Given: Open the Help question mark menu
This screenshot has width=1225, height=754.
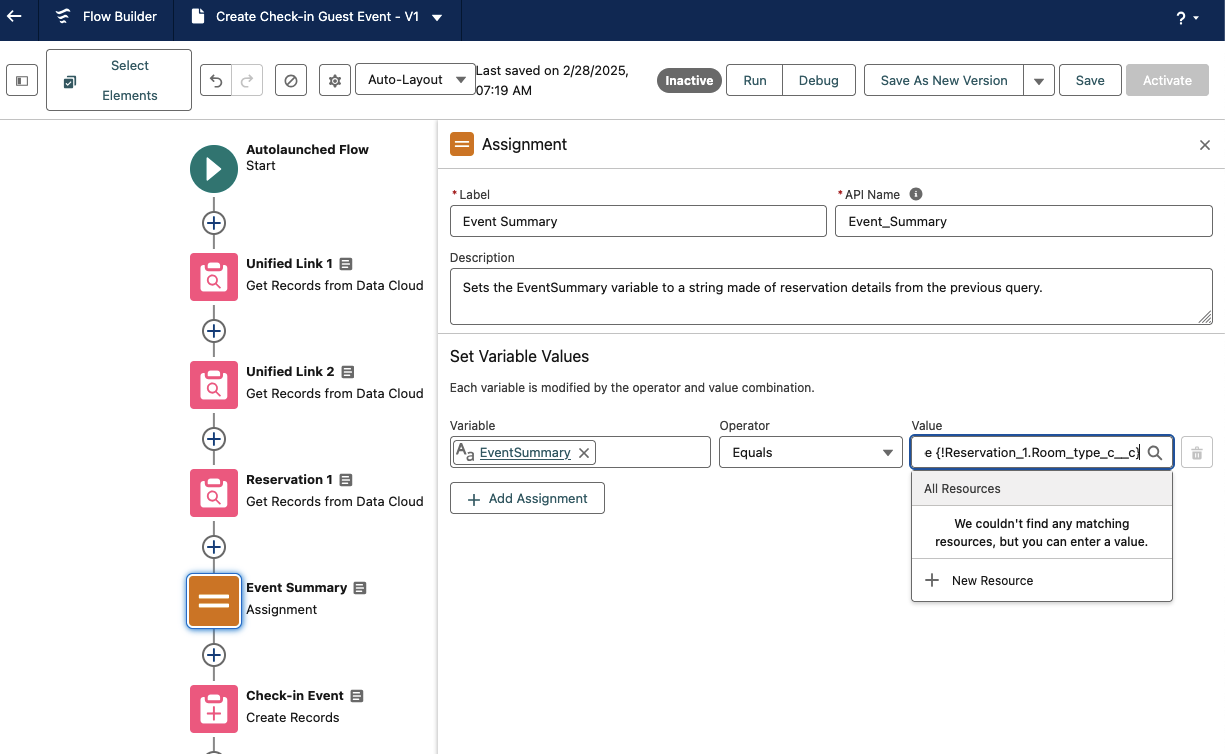Looking at the screenshot, I should click(1187, 18).
